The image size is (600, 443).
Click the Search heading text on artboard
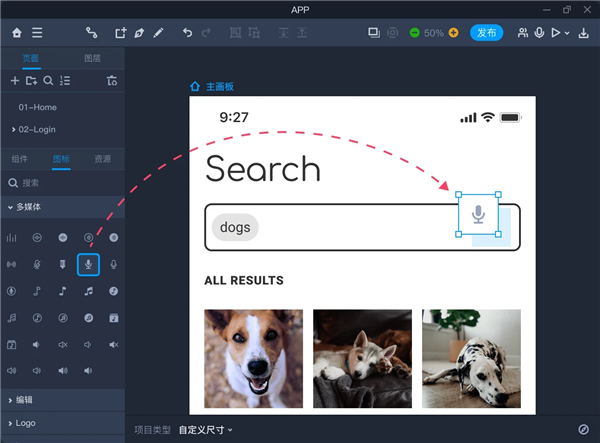tap(262, 169)
